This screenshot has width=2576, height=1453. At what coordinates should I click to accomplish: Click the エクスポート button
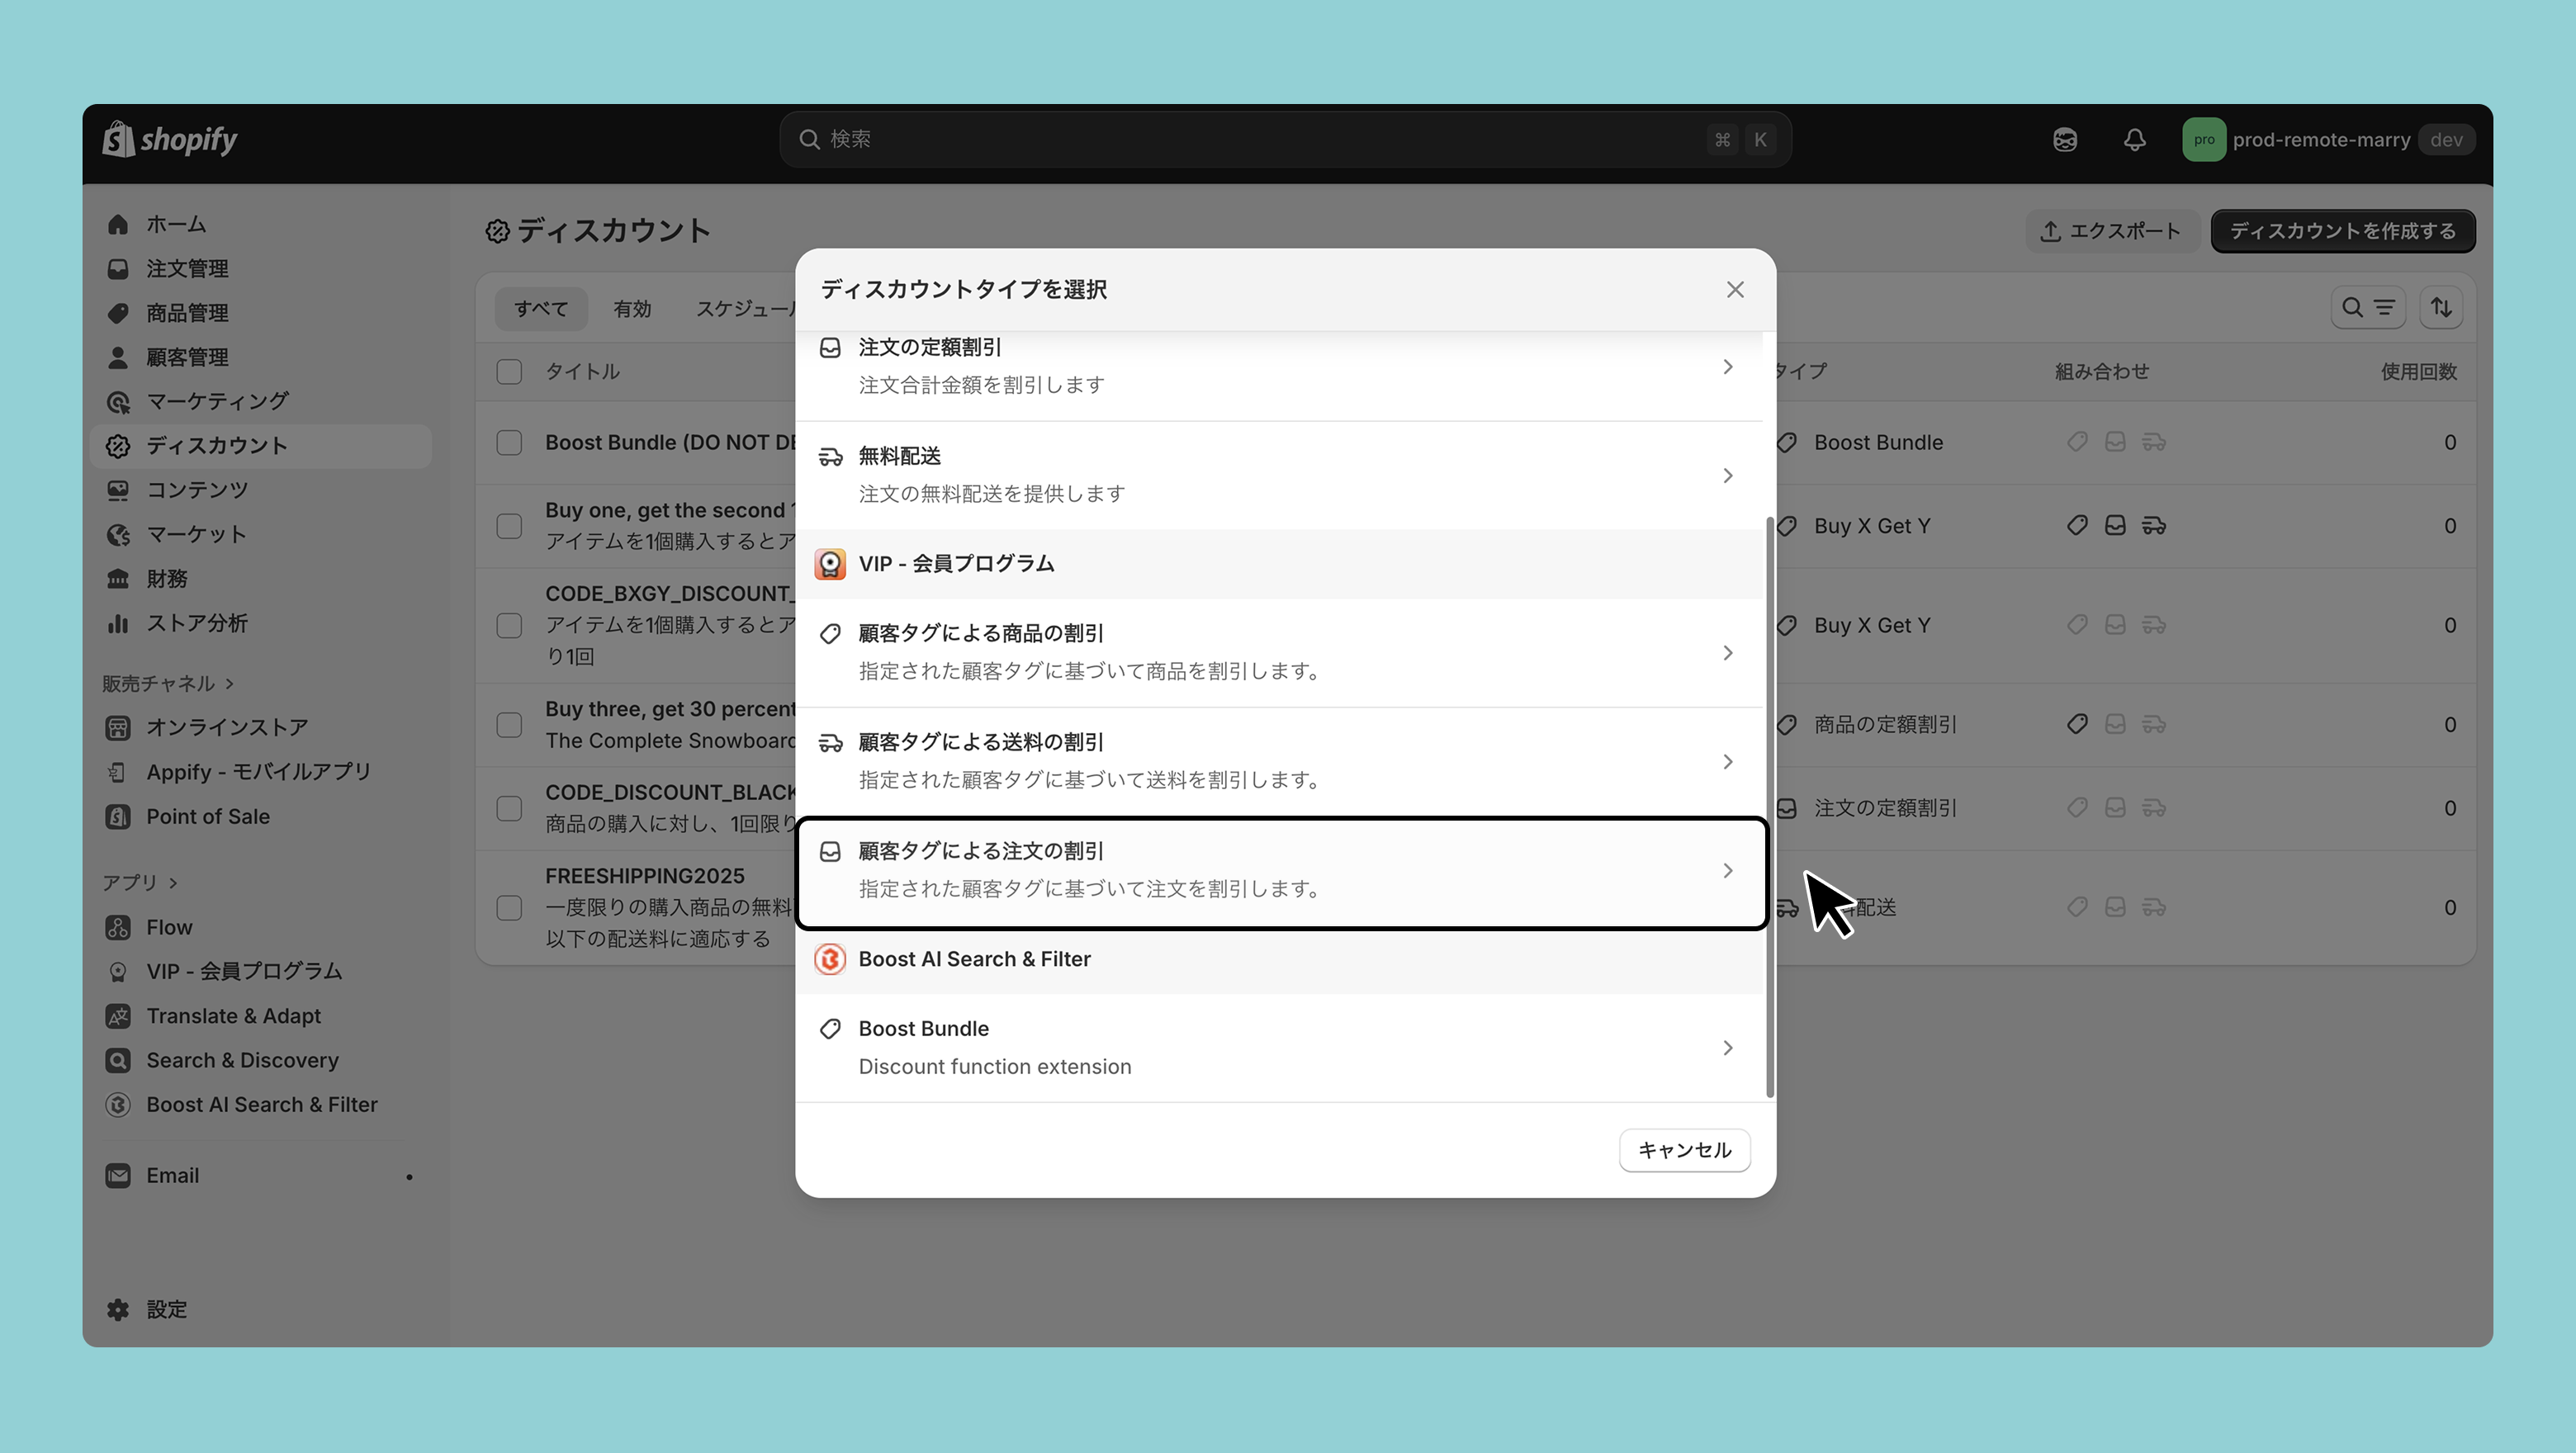2111,231
